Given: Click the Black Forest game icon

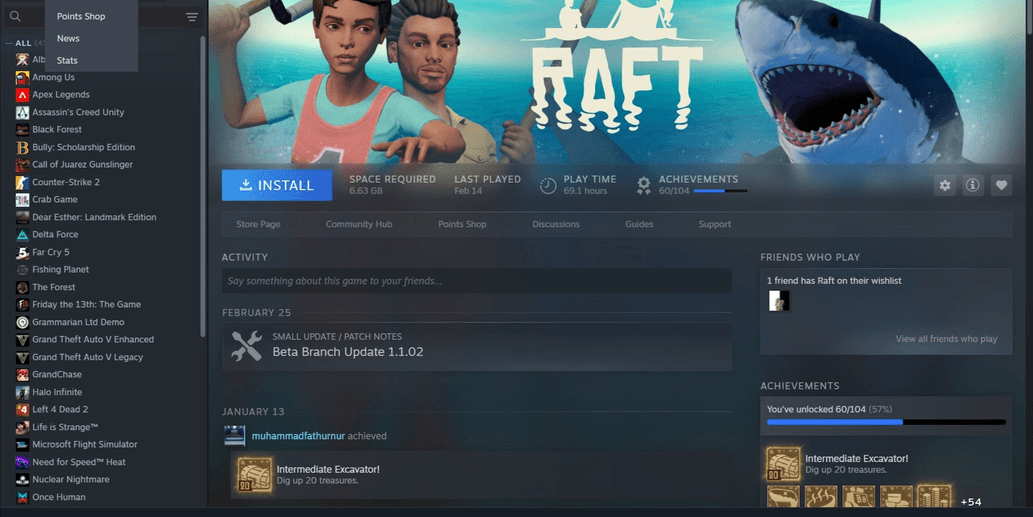Looking at the screenshot, I should (x=22, y=130).
